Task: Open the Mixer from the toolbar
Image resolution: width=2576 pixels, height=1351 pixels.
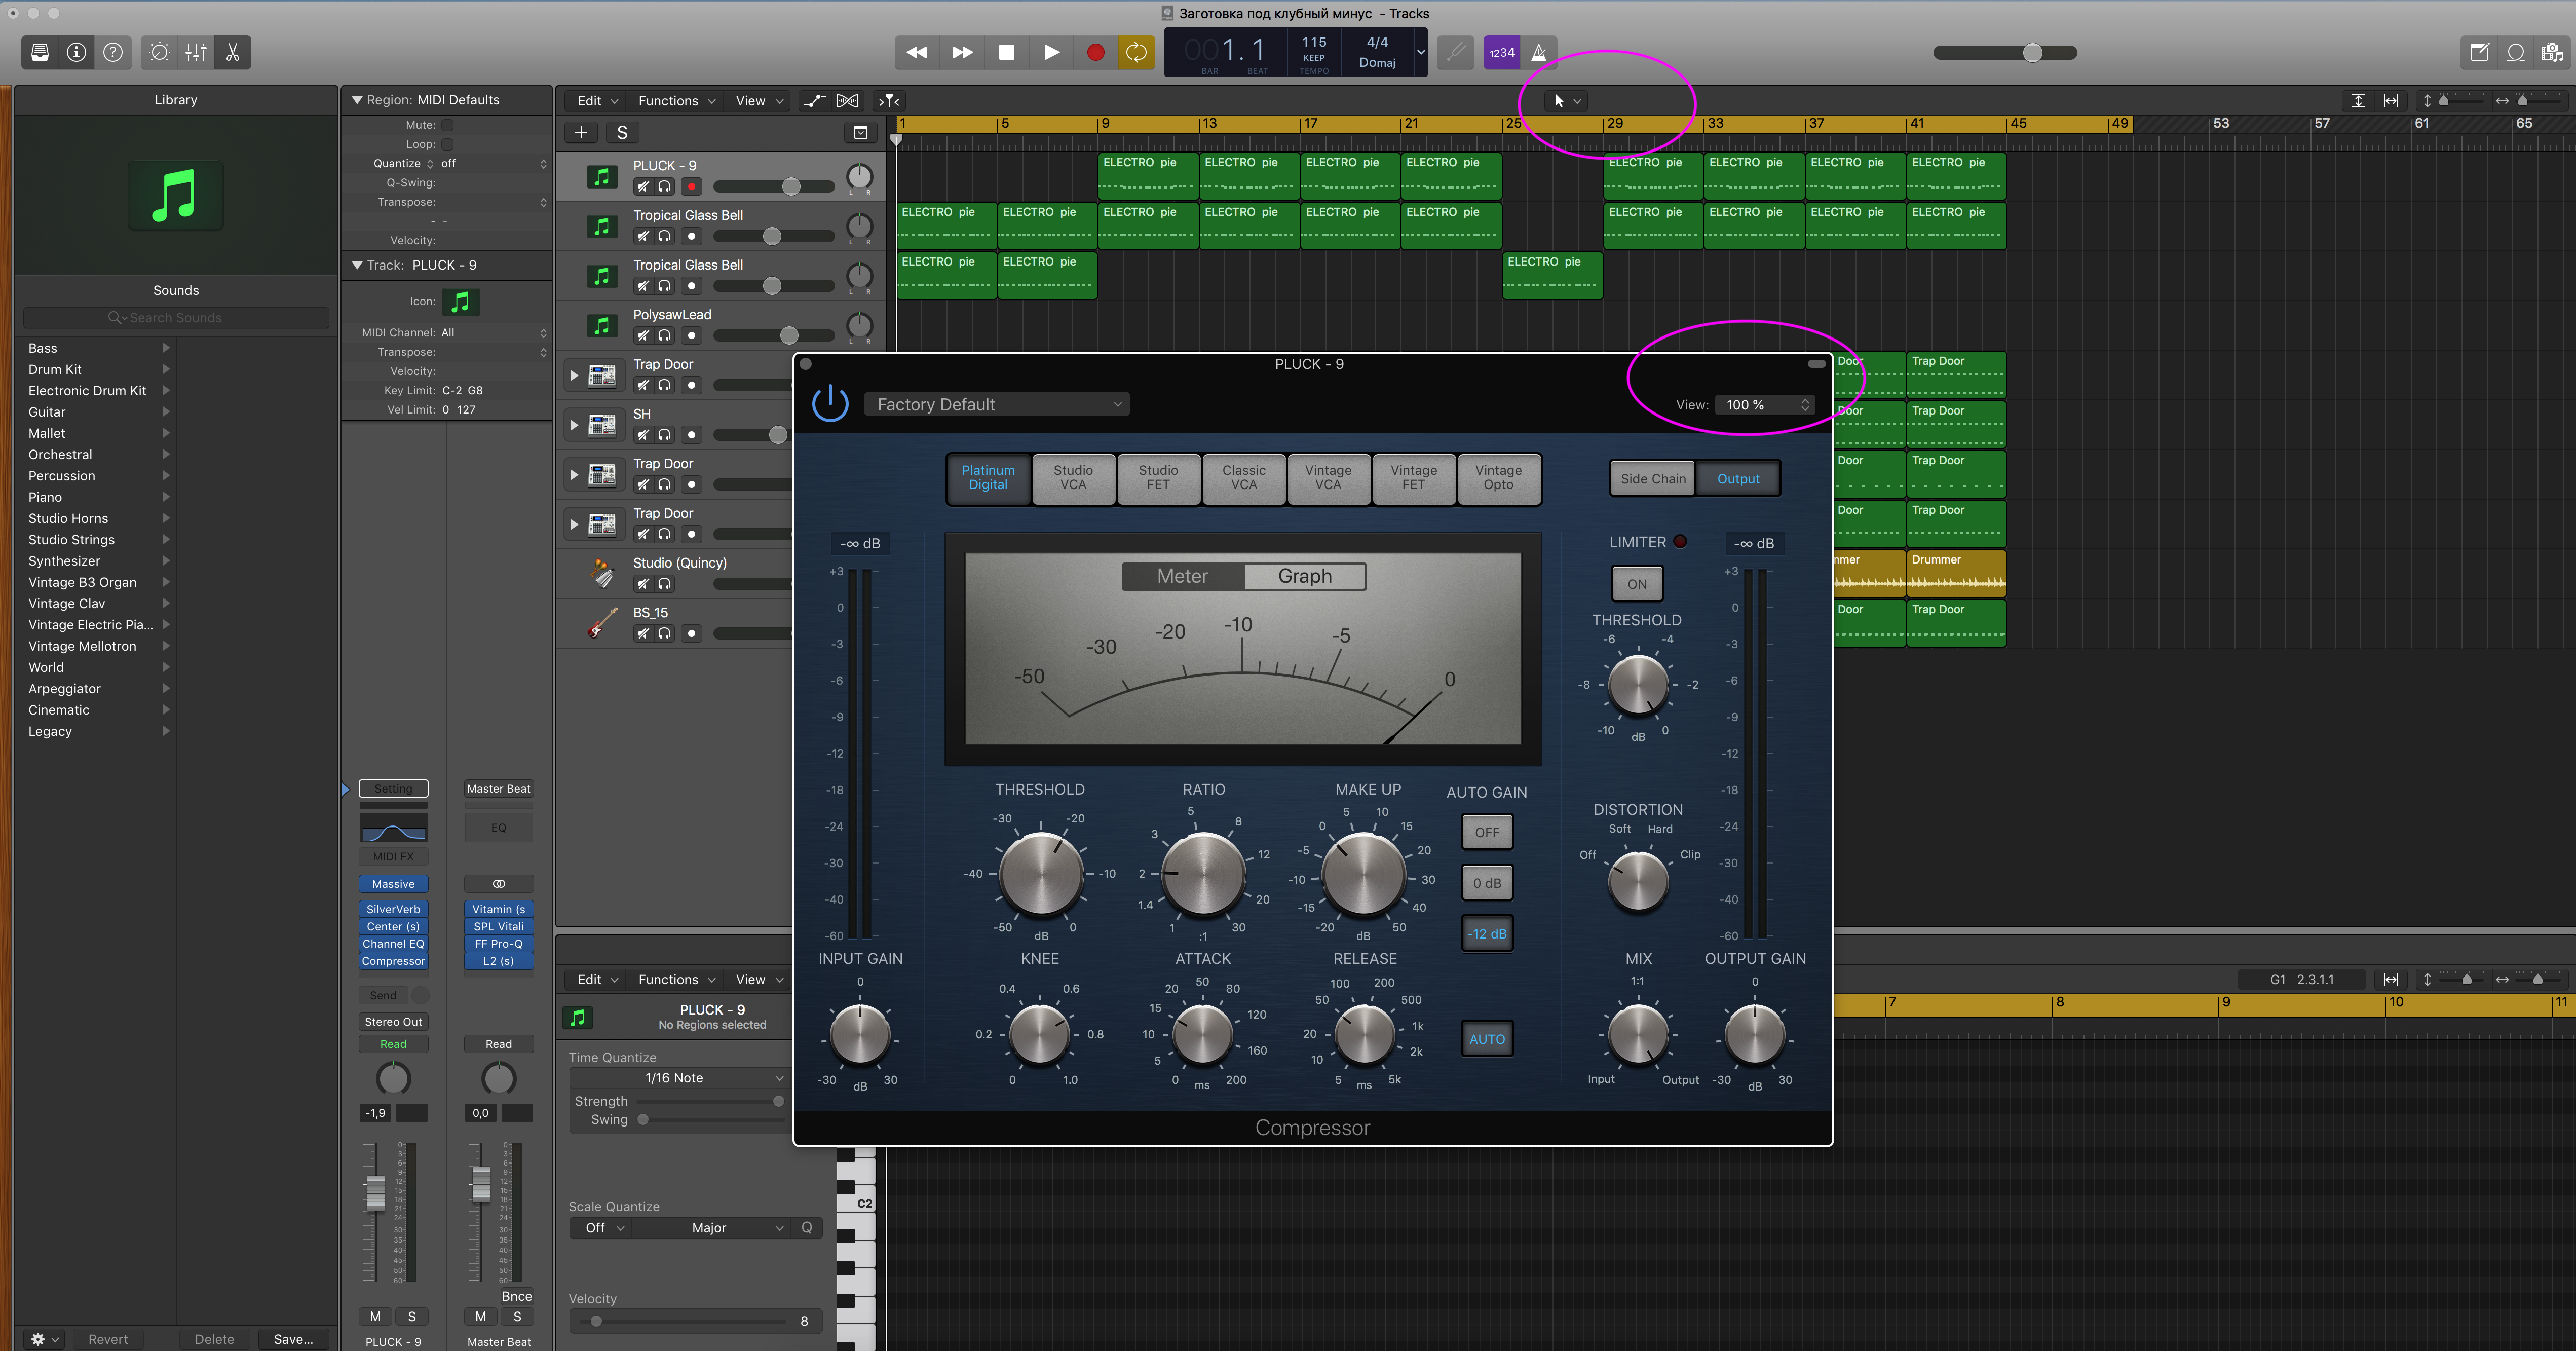Action: [x=196, y=53]
